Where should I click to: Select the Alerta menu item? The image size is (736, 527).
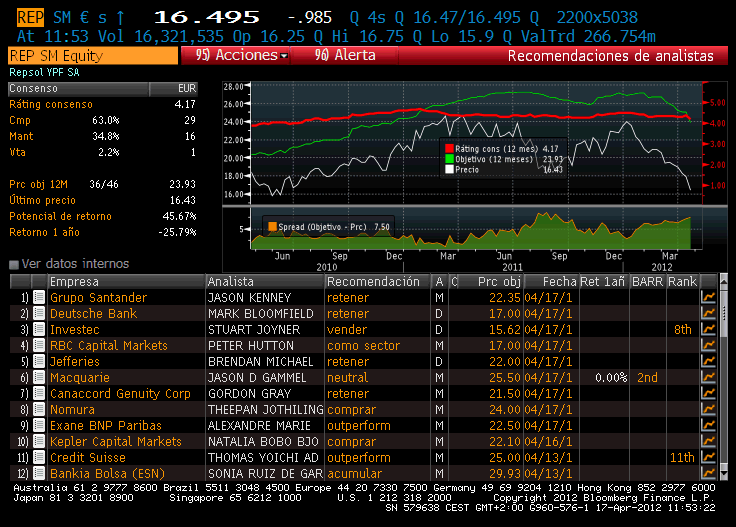(x=347, y=55)
